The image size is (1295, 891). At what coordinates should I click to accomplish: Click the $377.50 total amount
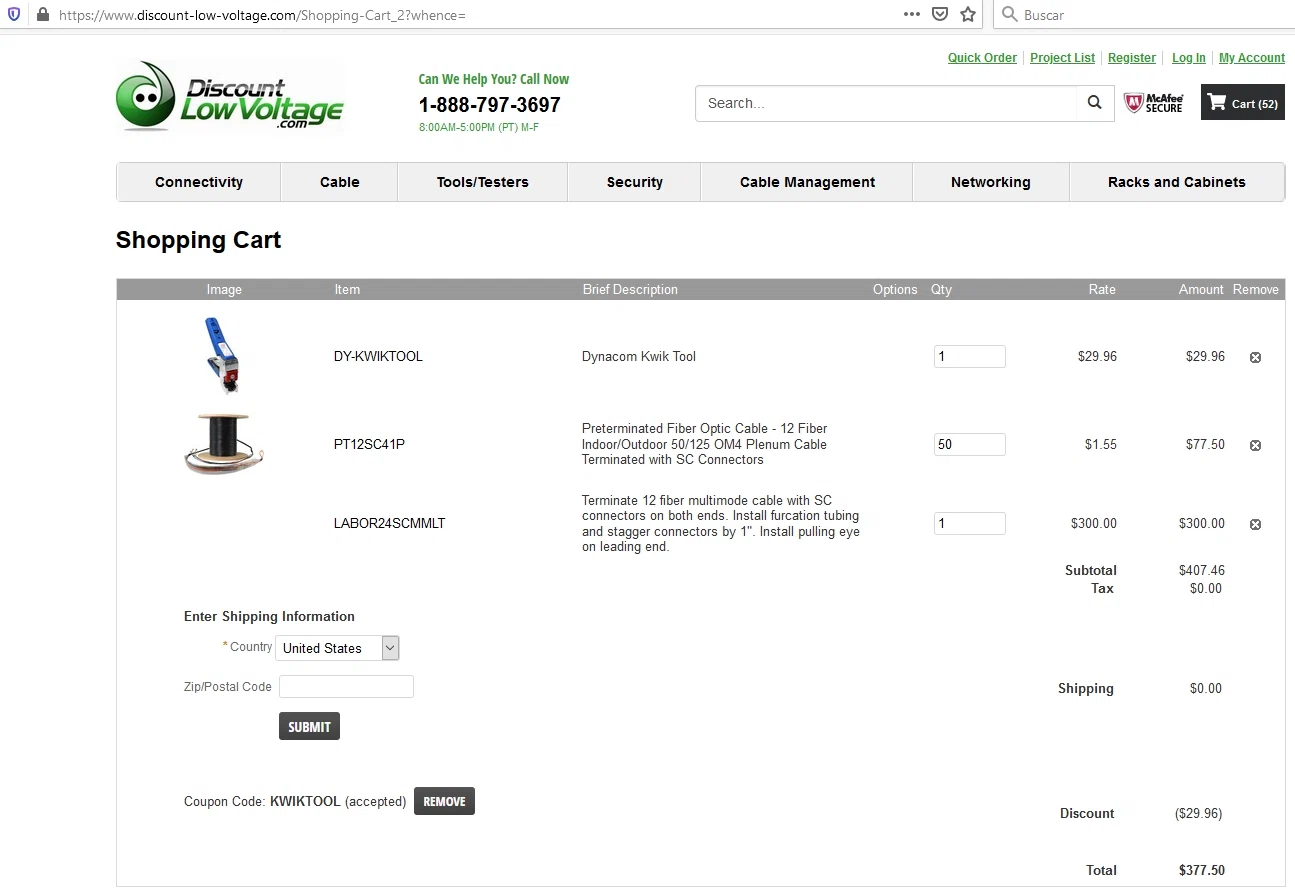(x=1201, y=870)
